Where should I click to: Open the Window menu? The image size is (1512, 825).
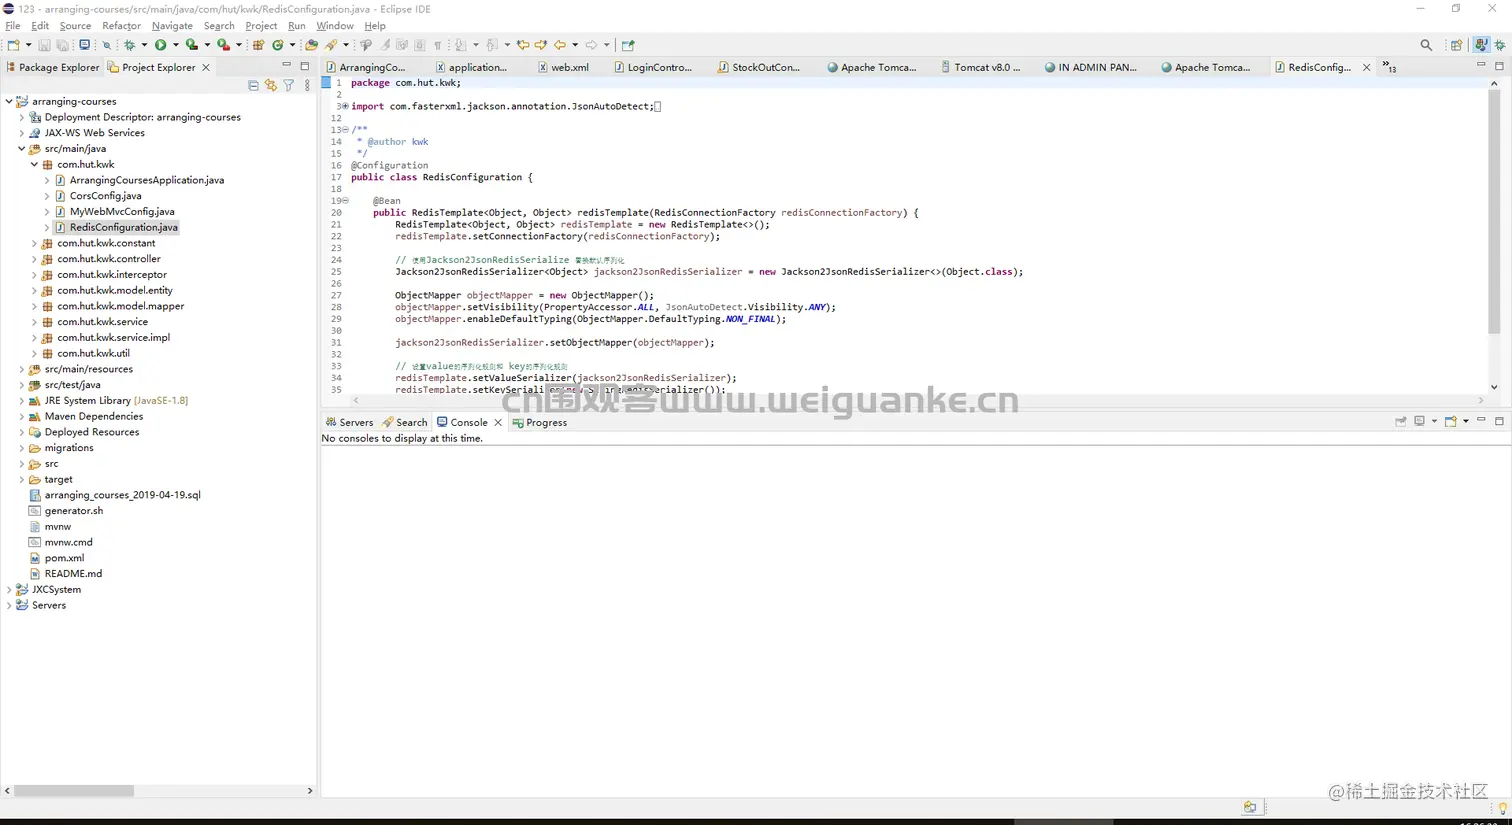pos(335,26)
